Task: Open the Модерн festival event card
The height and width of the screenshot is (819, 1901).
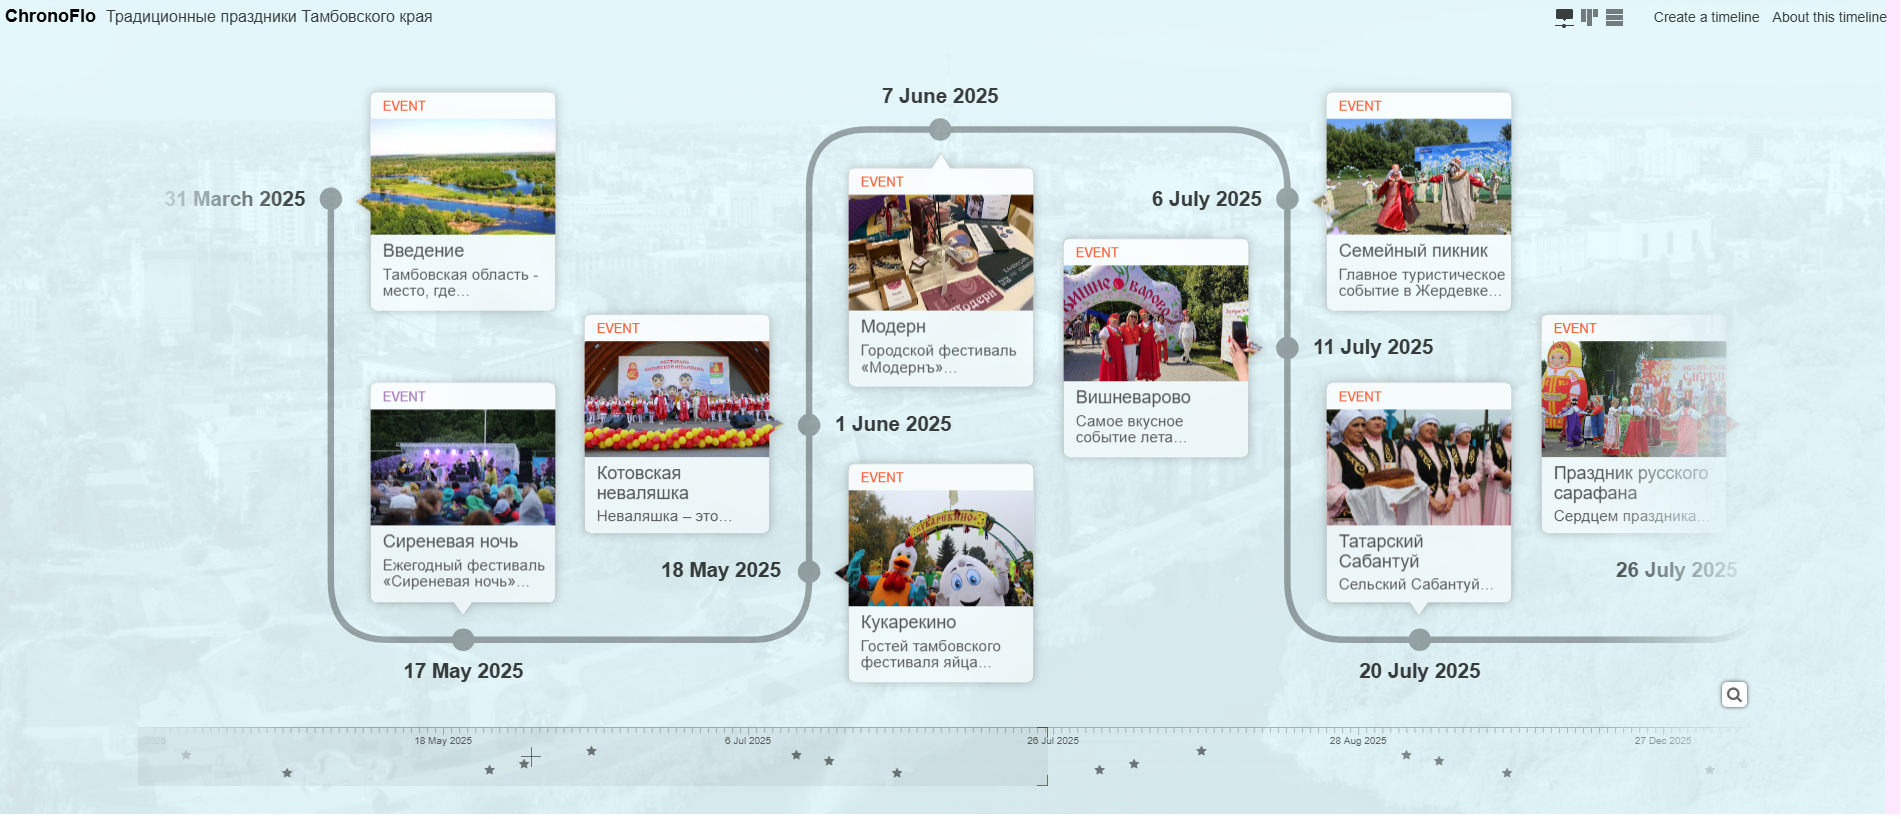Action: 940,327
